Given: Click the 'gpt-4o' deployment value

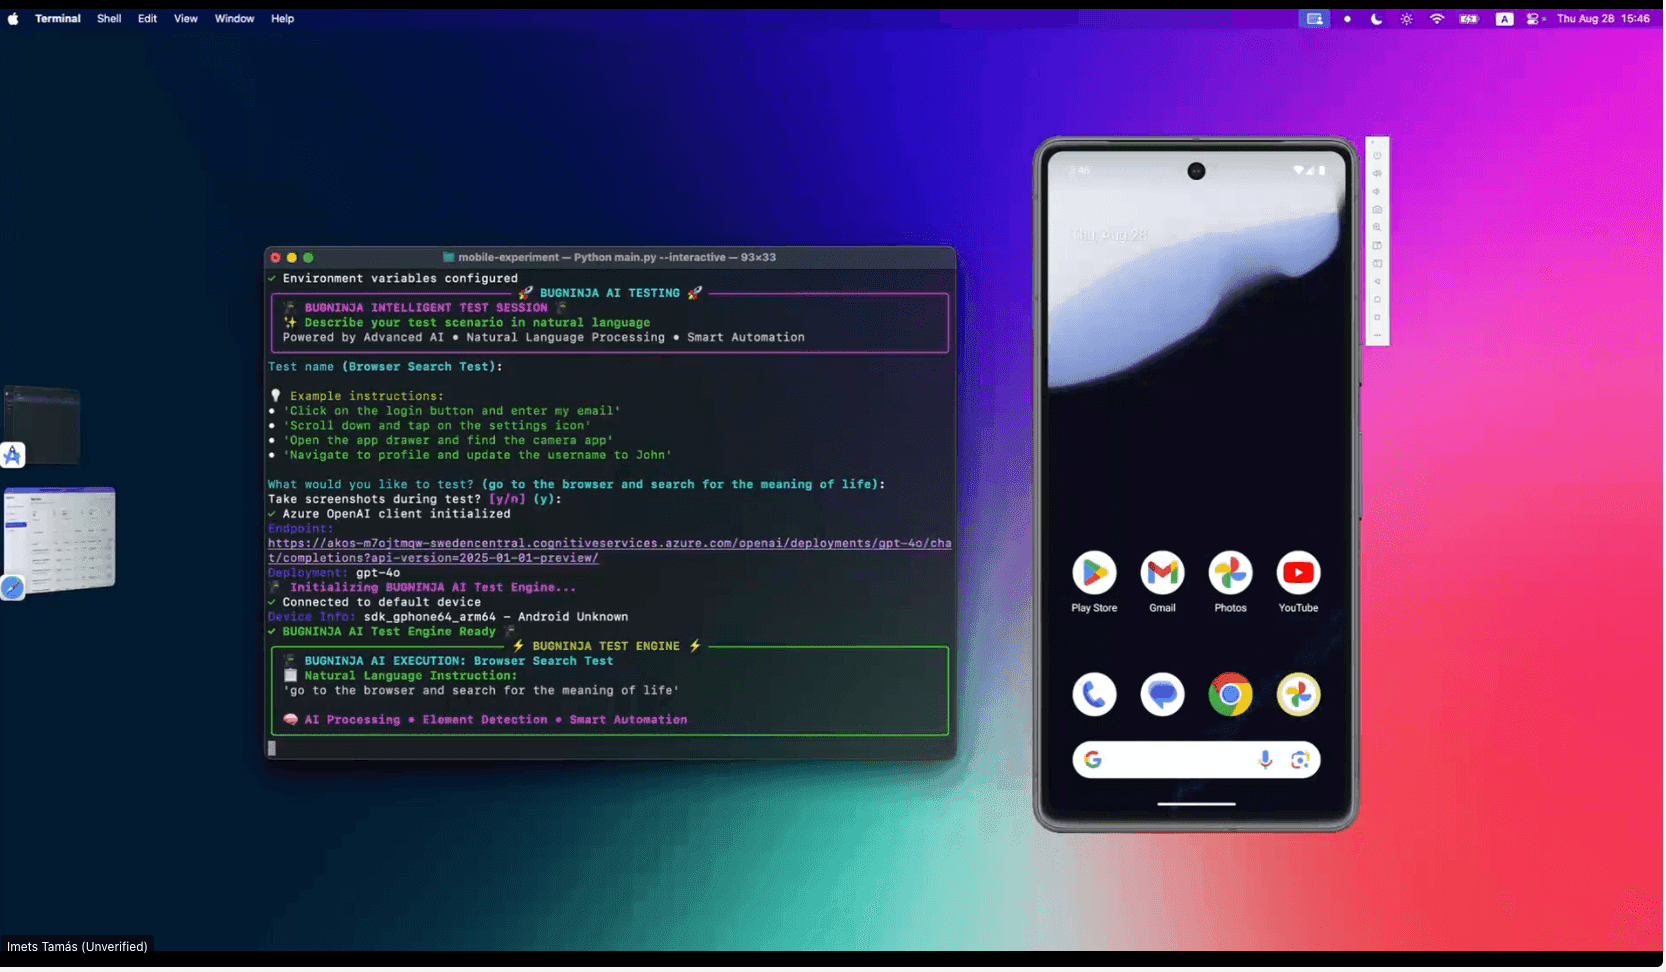Looking at the screenshot, I should coord(379,574).
